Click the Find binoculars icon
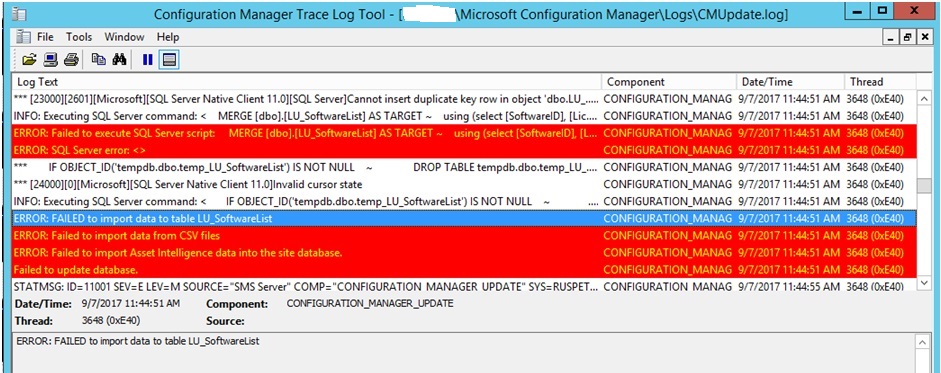 coord(119,59)
